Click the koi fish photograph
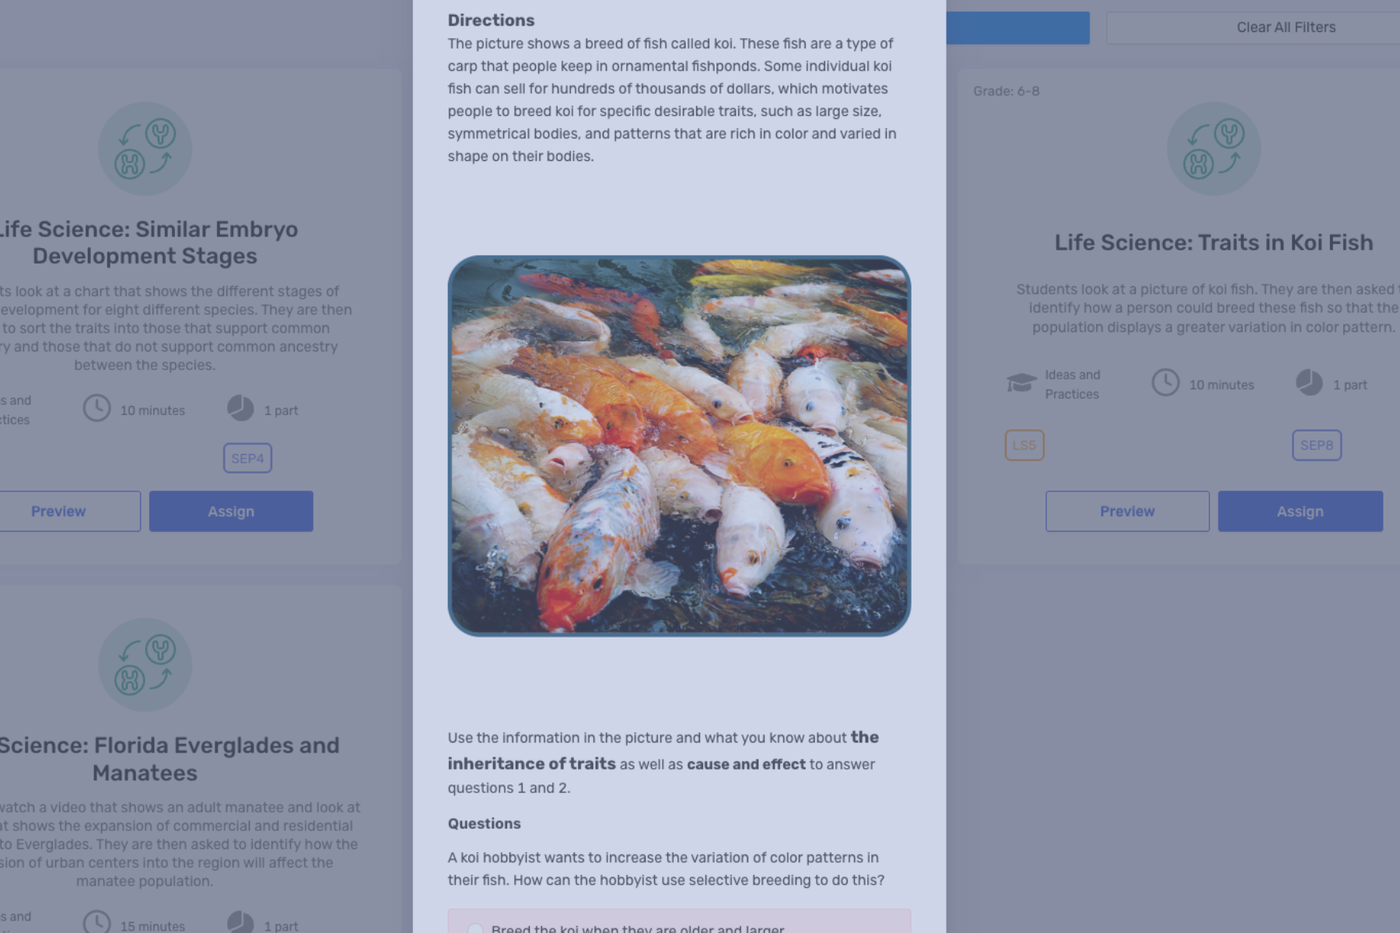The width and height of the screenshot is (1400, 933). 679,446
